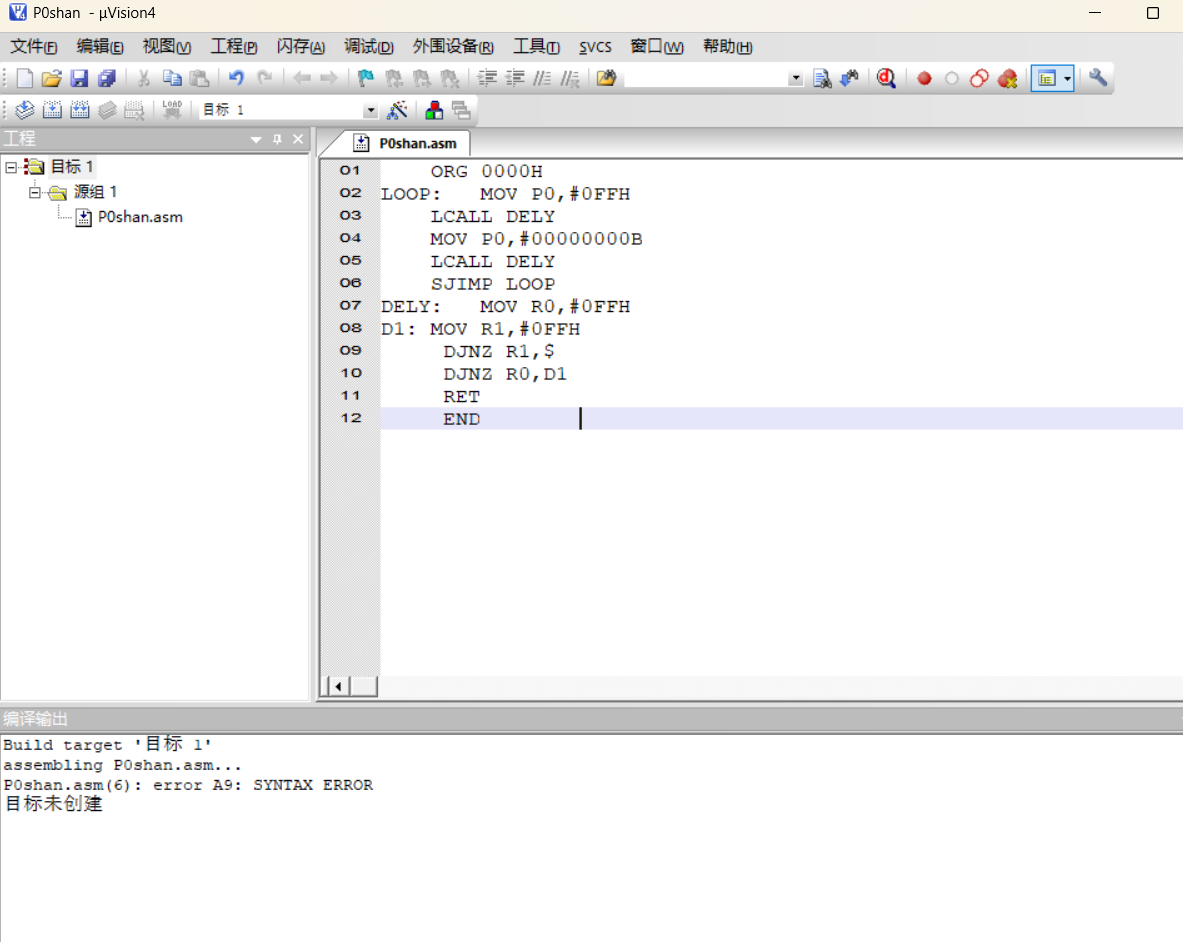Insert a breakpoint with the red dot icon
The width and height of the screenshot is (1183, 942).
coord(924,78)
